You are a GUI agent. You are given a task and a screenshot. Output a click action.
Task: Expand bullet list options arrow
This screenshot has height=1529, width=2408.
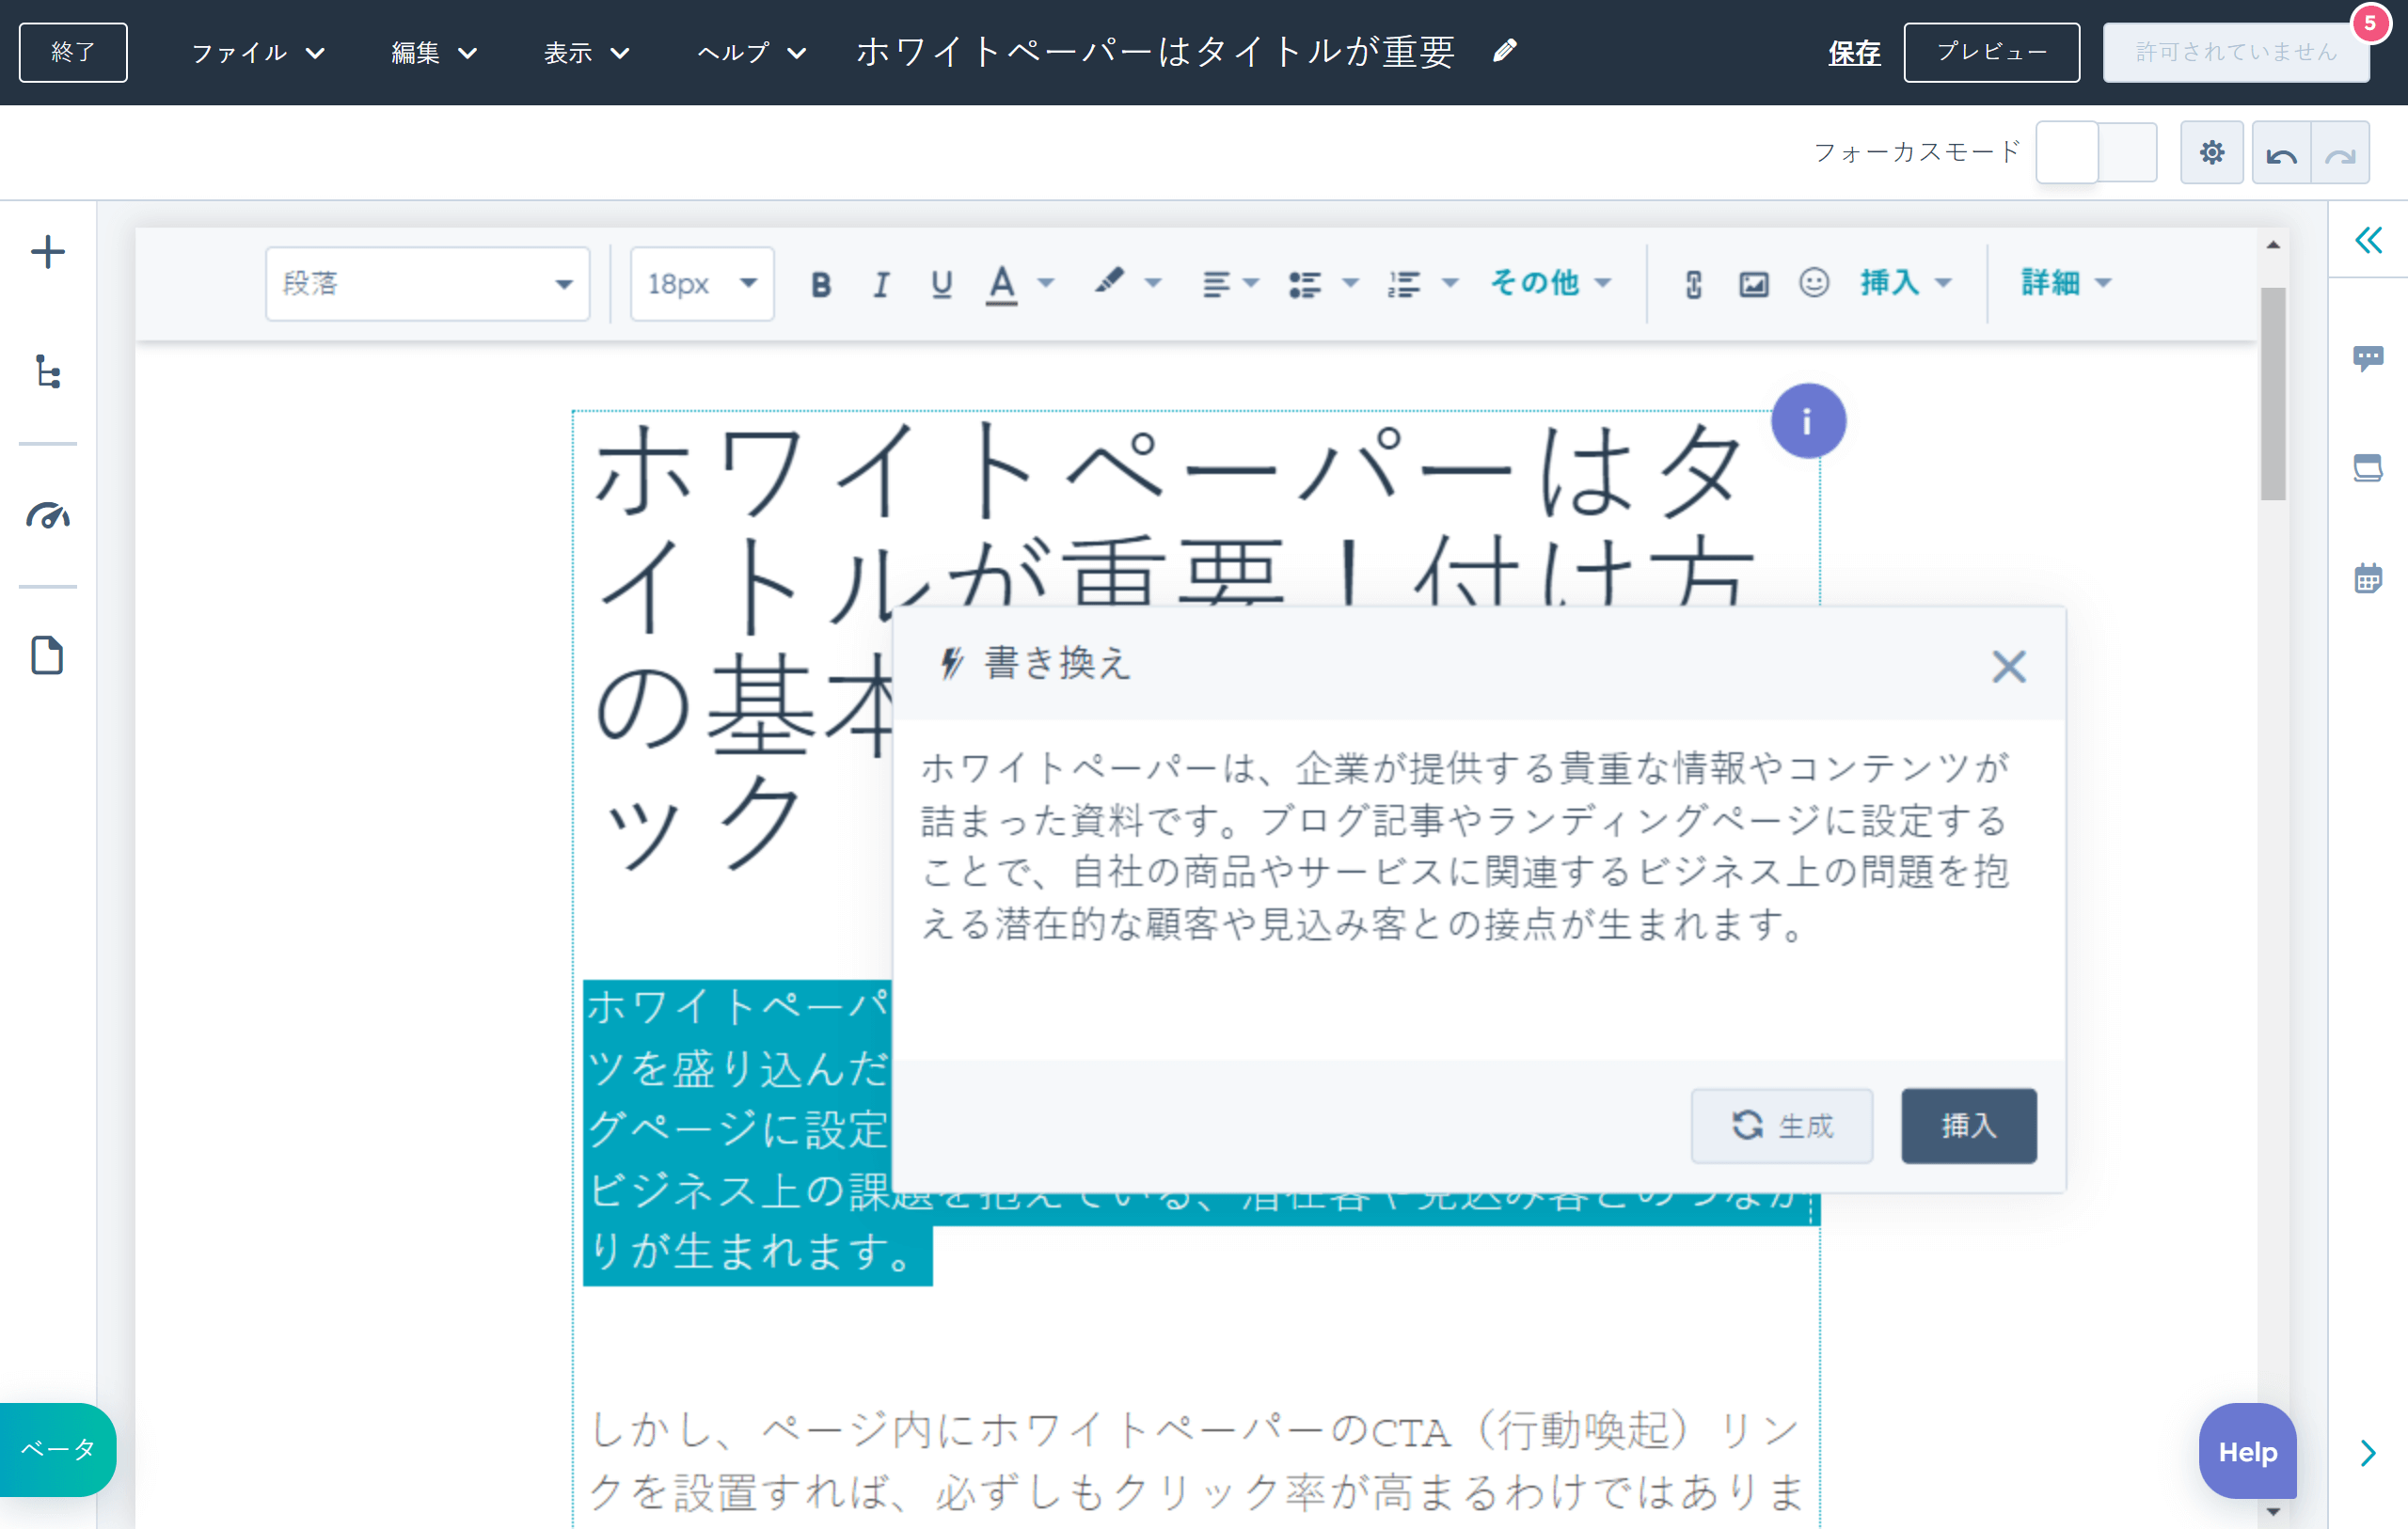pos(1350,284)
